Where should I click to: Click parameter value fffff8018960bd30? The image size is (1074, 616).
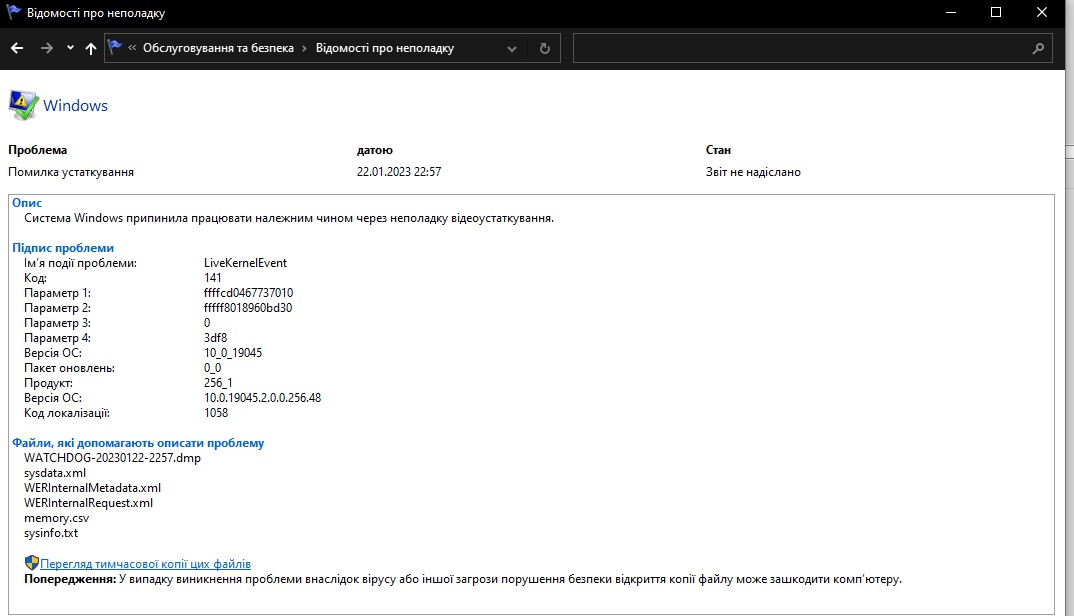248,308
